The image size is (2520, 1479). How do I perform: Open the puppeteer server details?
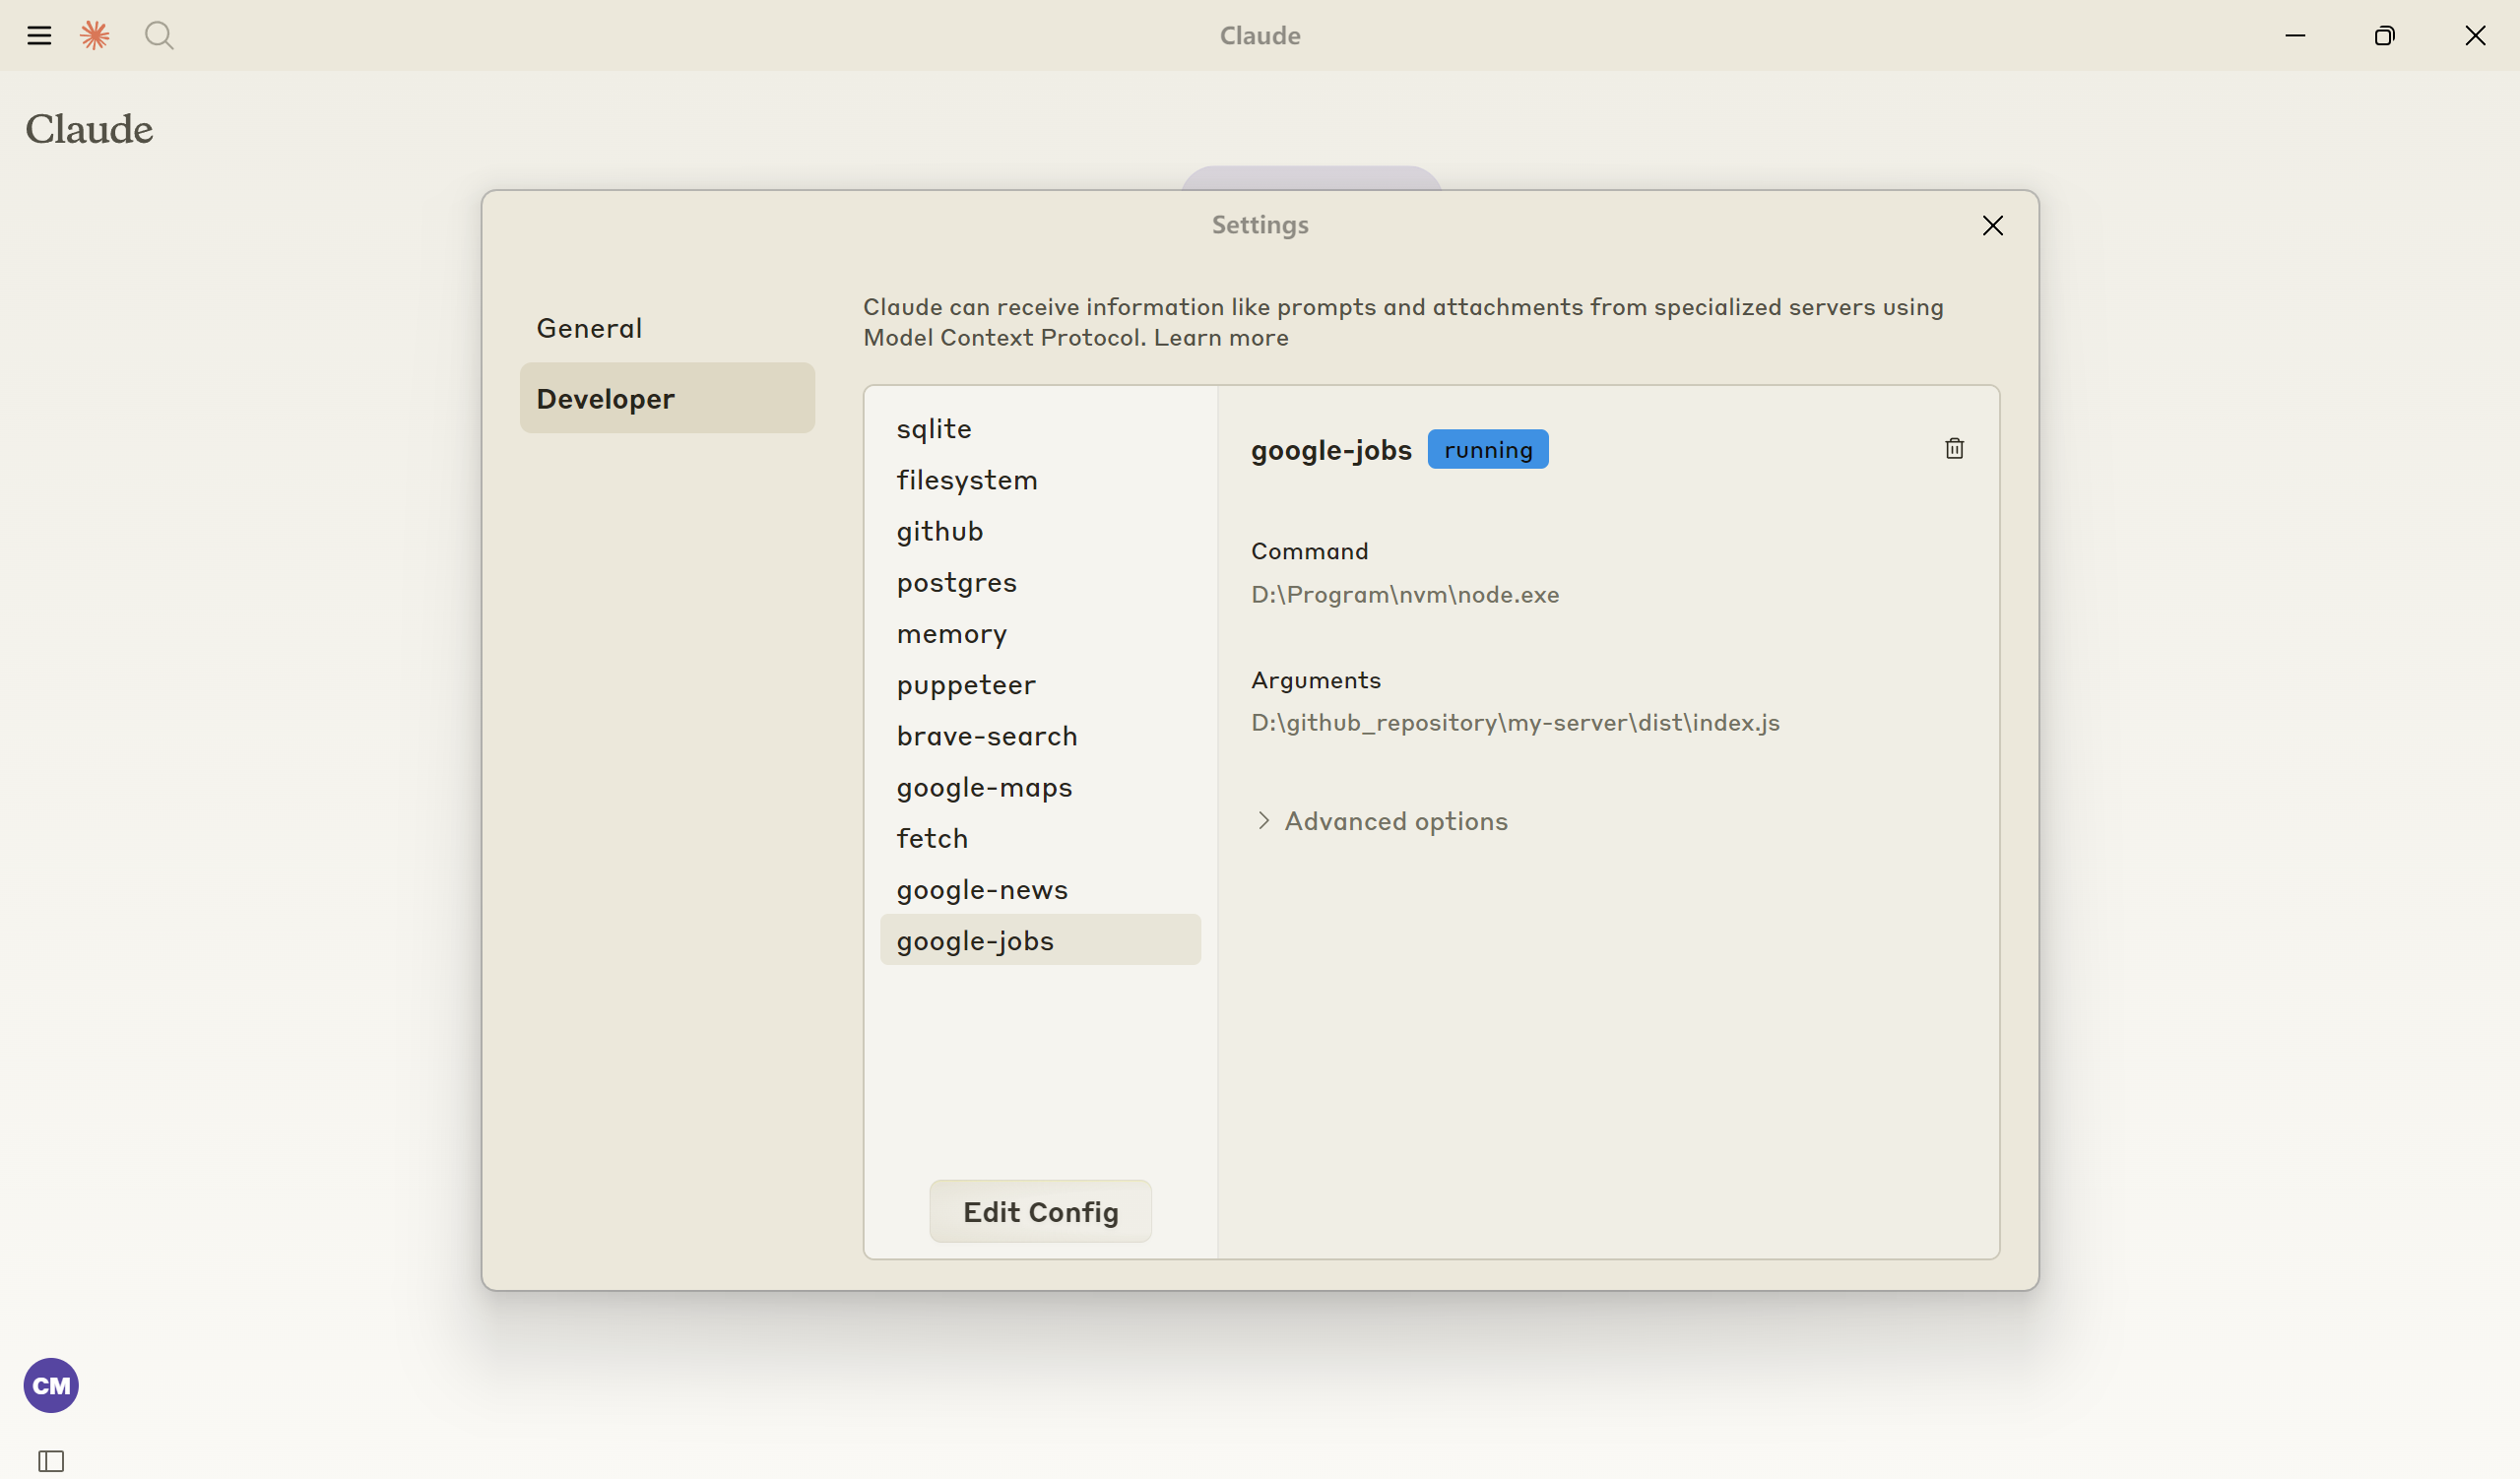coord(966,685)
